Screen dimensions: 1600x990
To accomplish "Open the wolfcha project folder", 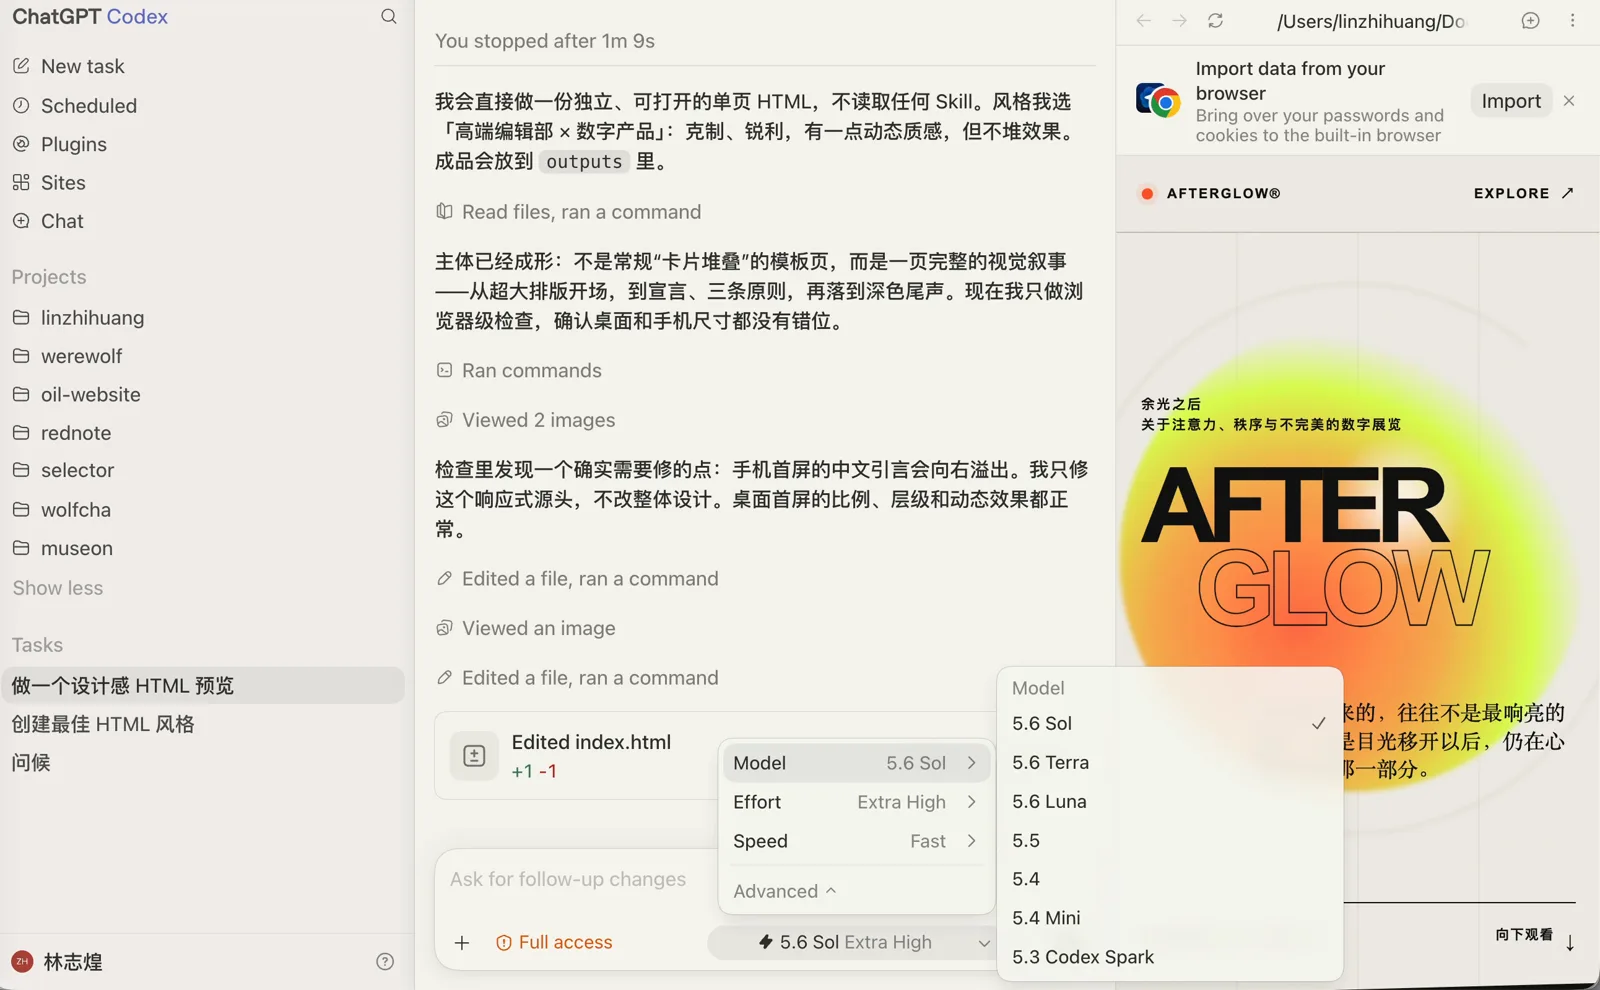I will [62, 510].
